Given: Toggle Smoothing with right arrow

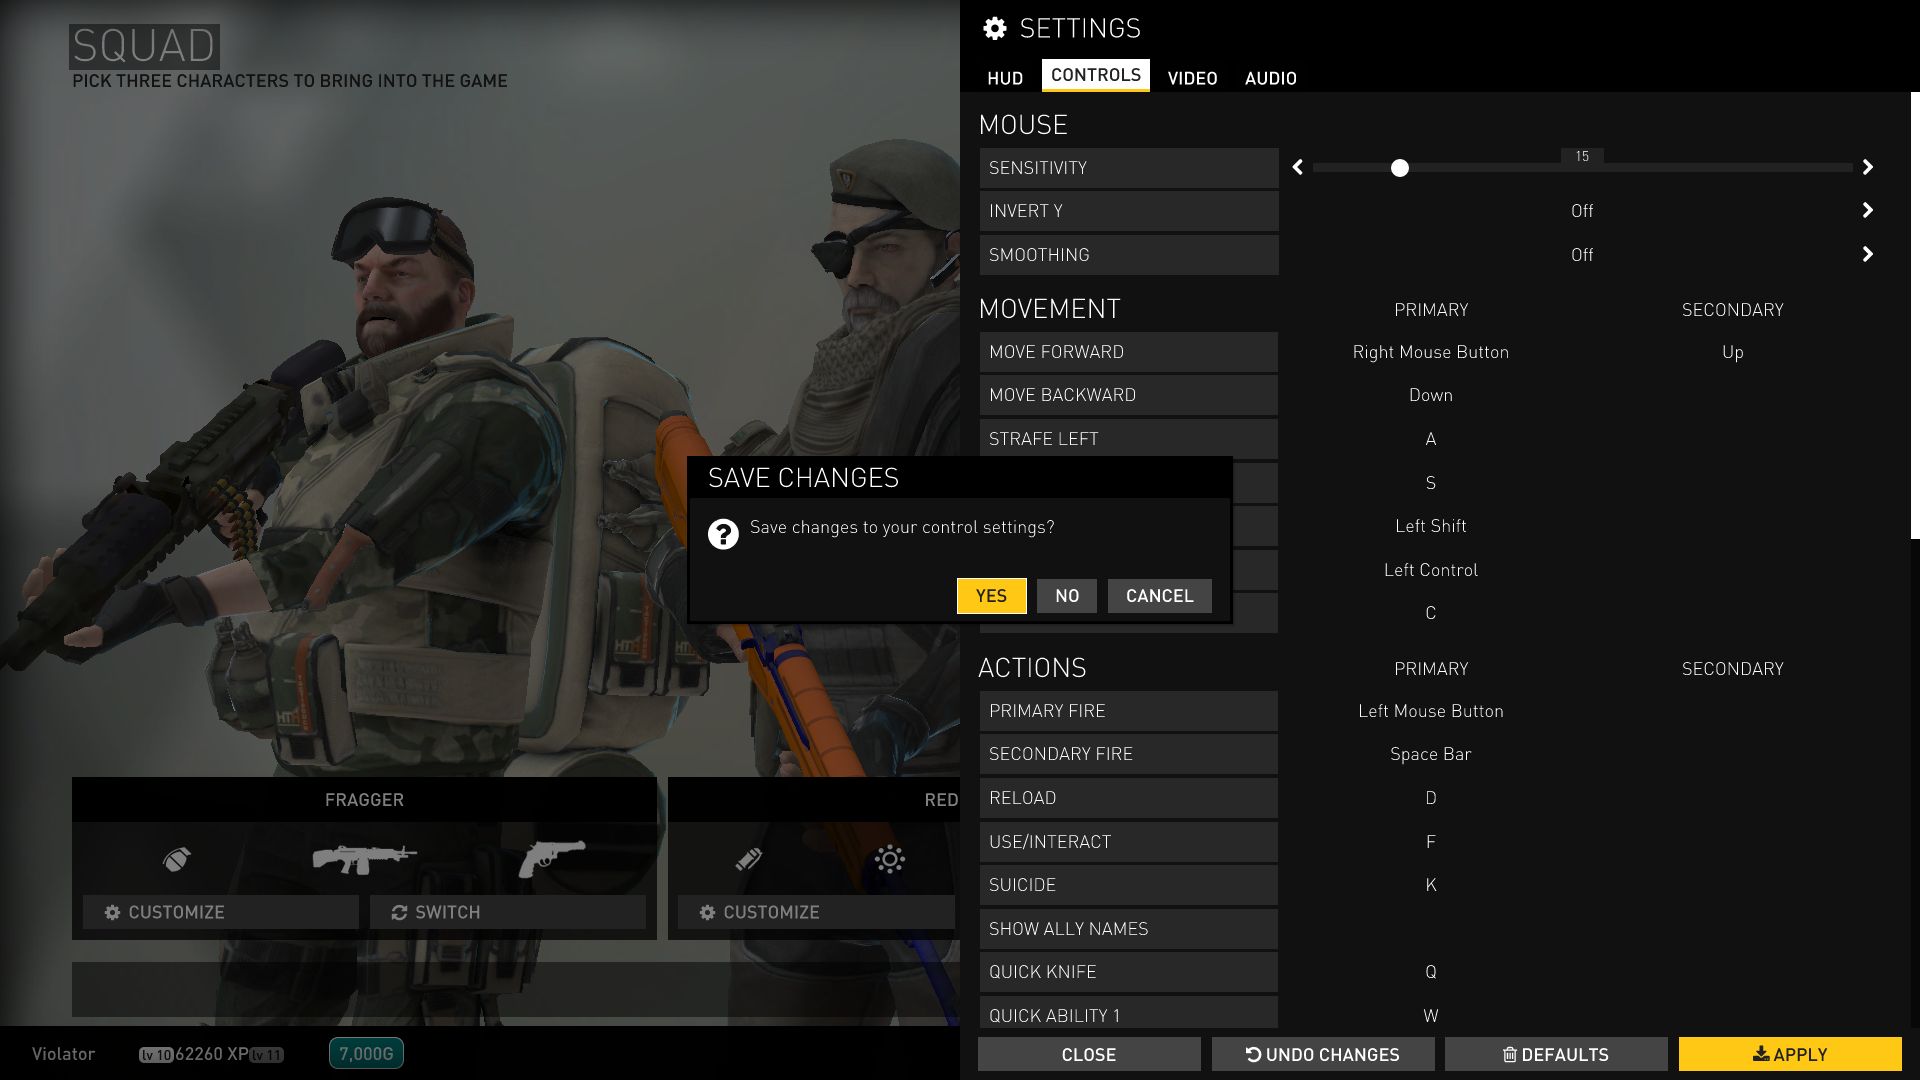Looking at the screenshot, I should (1867, 255).
